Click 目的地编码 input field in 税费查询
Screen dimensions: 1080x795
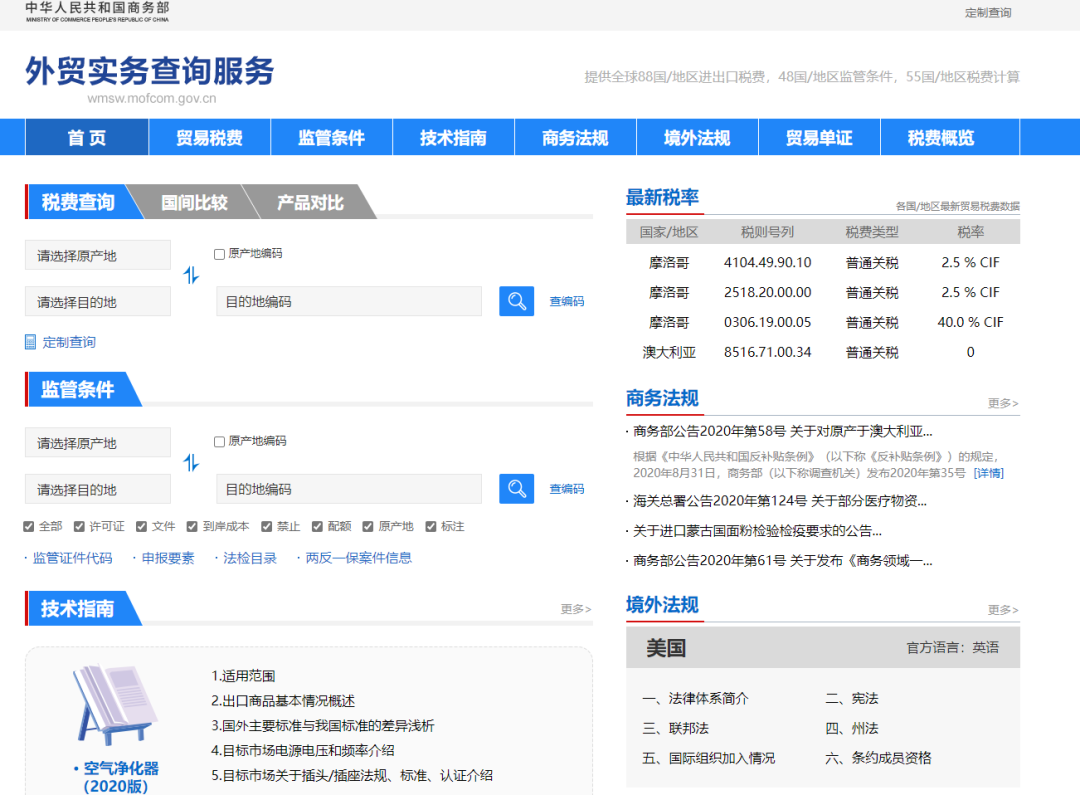(348, 301)
